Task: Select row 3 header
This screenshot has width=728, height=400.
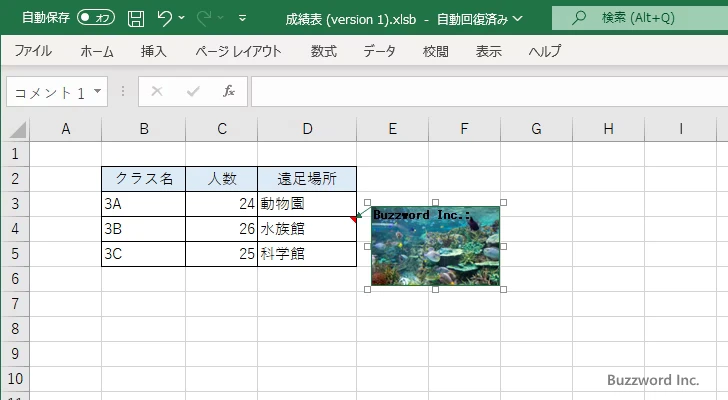Action: [x=15, y=204]
